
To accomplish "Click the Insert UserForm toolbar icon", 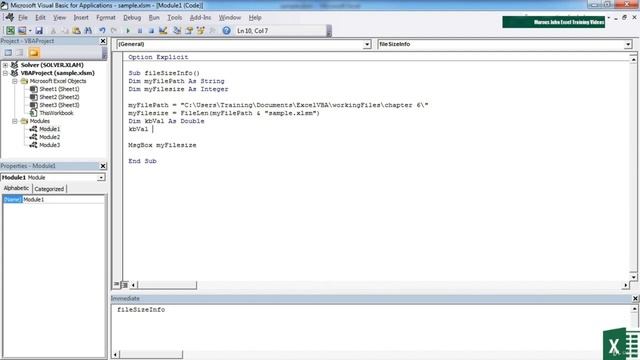I will (x=22, y=31).
